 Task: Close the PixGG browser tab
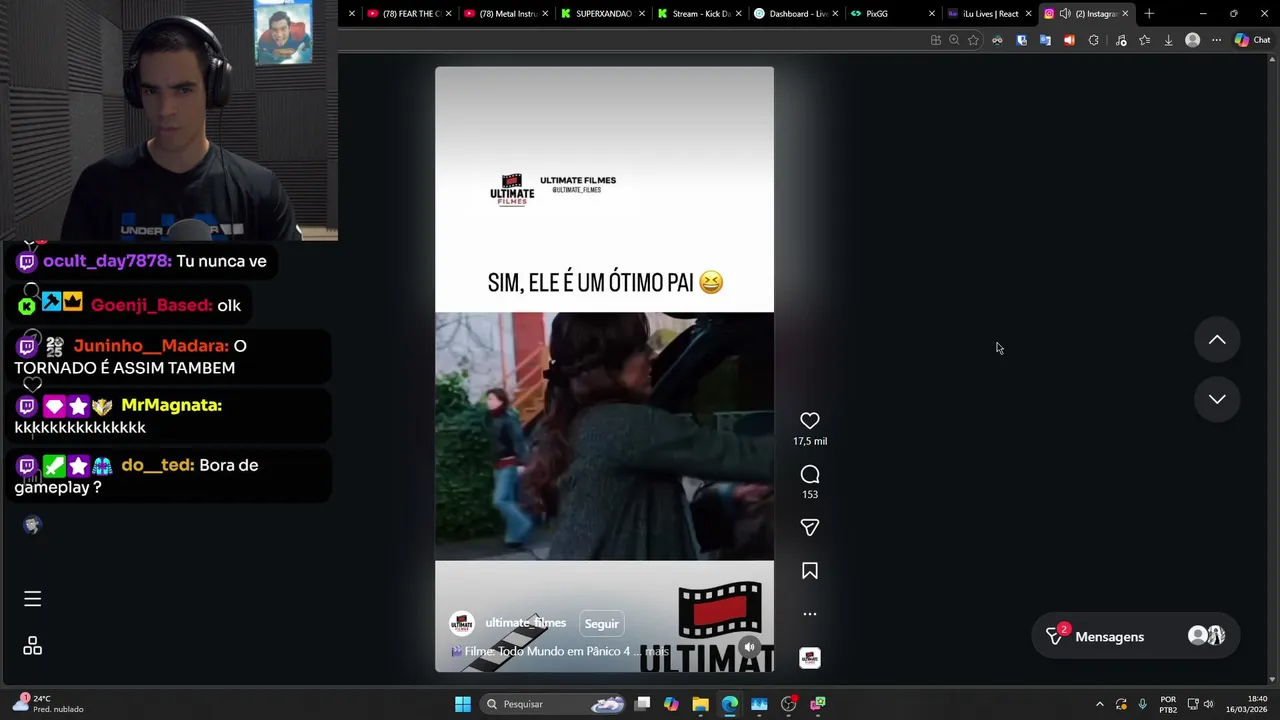click(932, 14)
